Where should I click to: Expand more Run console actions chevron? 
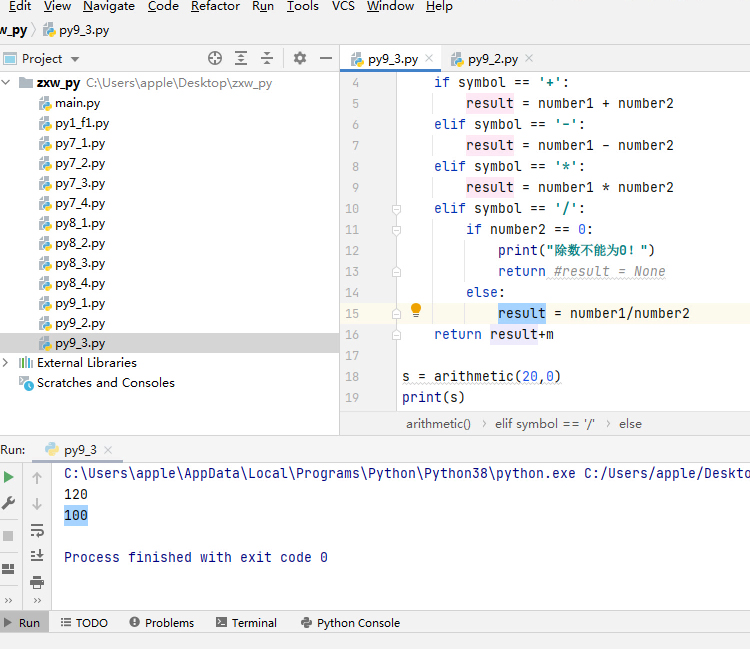(x=37, y=600)
